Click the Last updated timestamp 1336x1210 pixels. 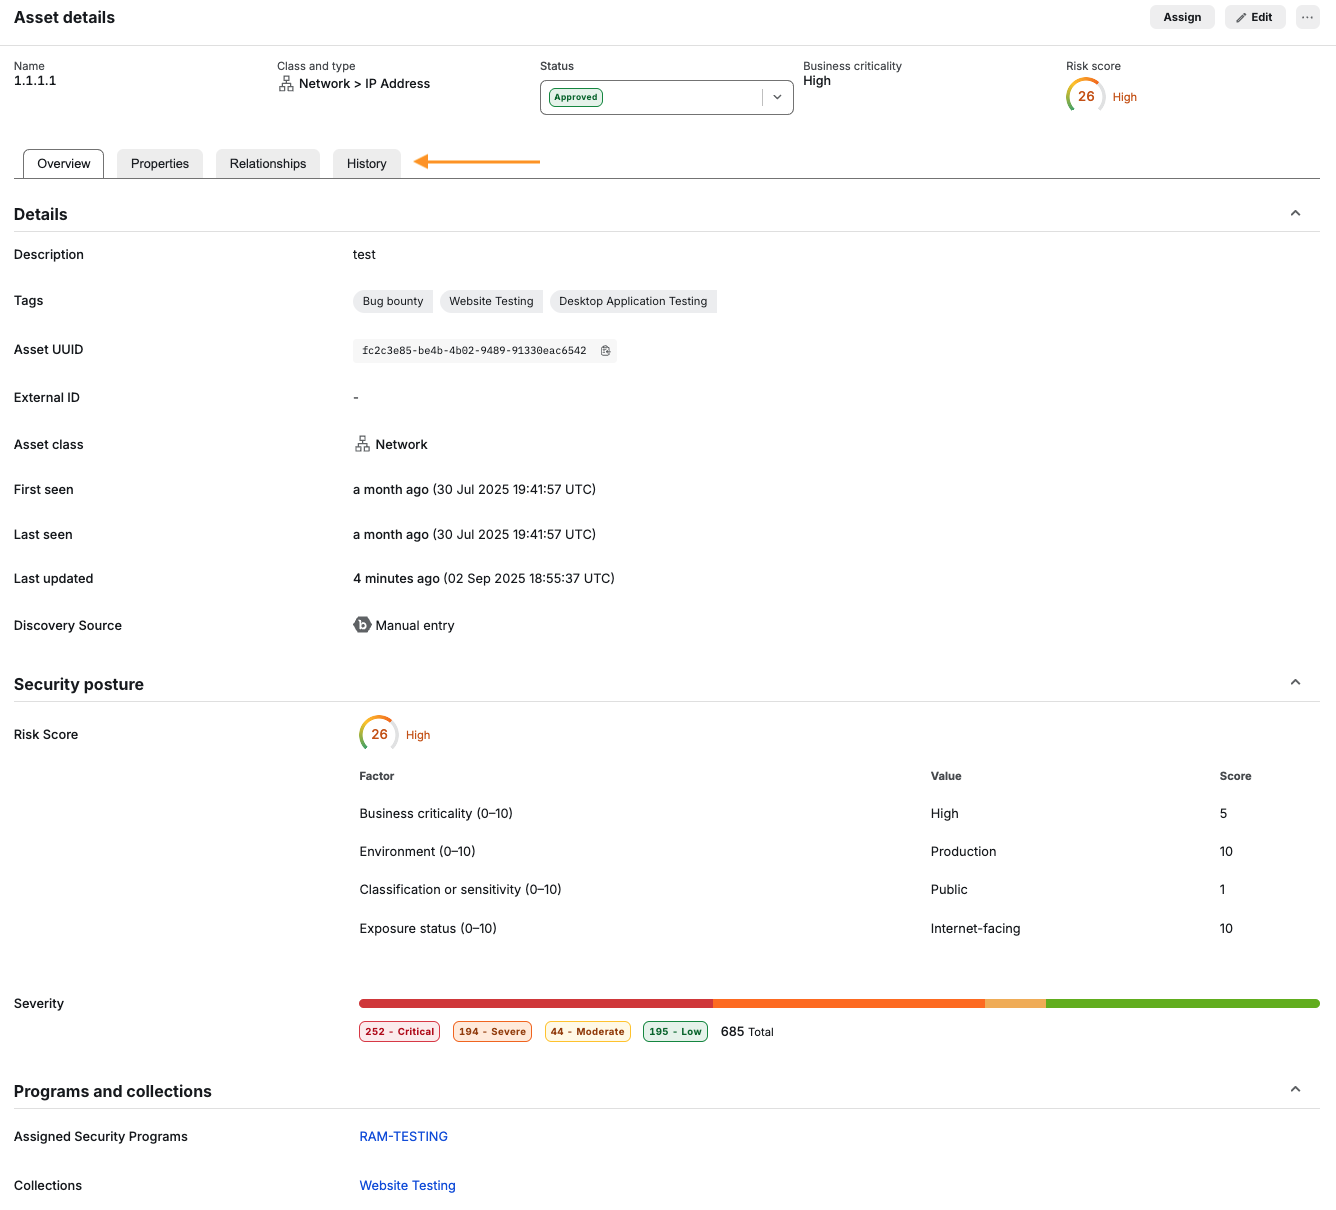[484, 579]
